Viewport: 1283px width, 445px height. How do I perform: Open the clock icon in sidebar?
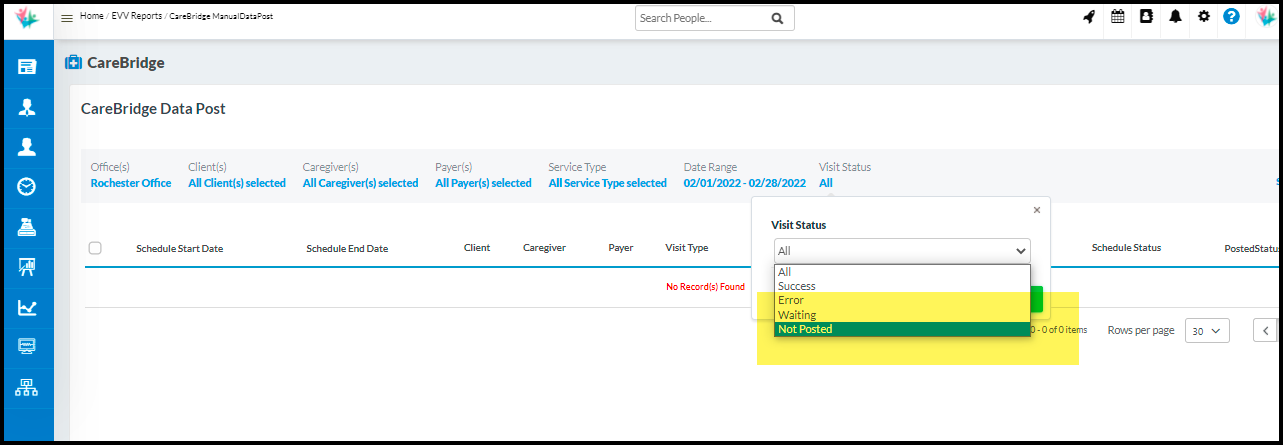(x=27, y=186)
